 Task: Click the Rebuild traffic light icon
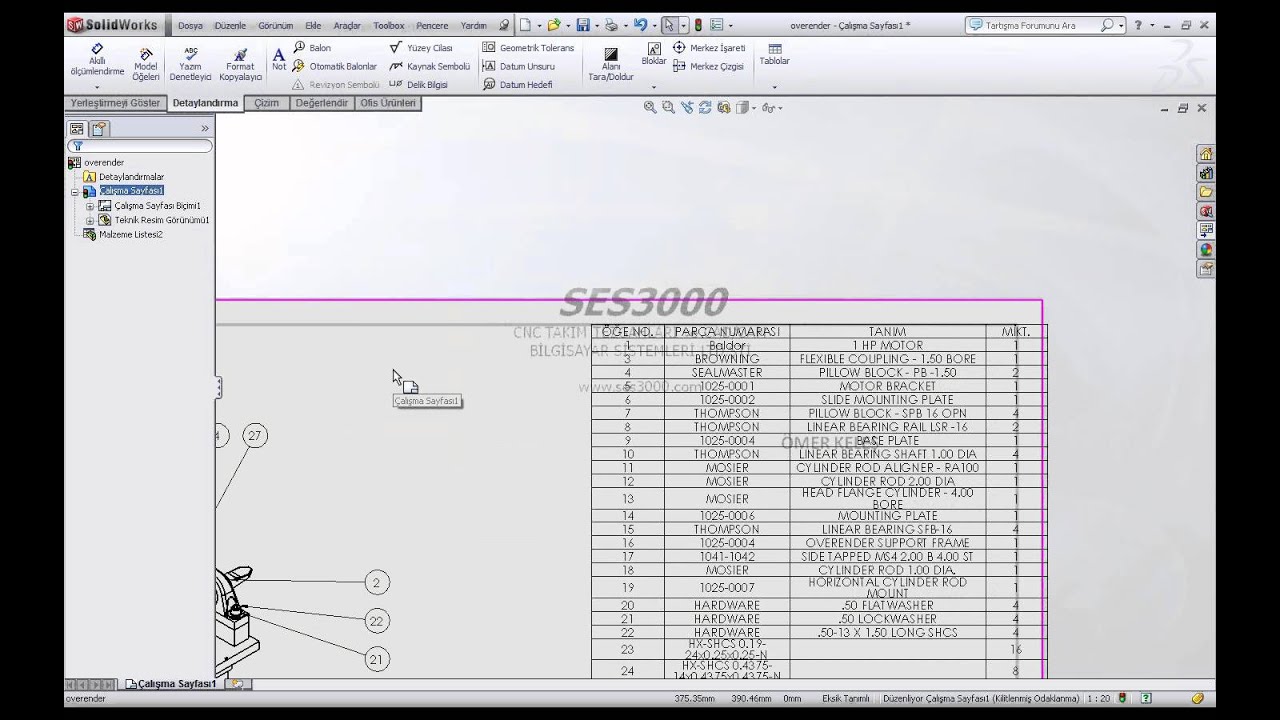pyautogui.click(x=698, y=25)
